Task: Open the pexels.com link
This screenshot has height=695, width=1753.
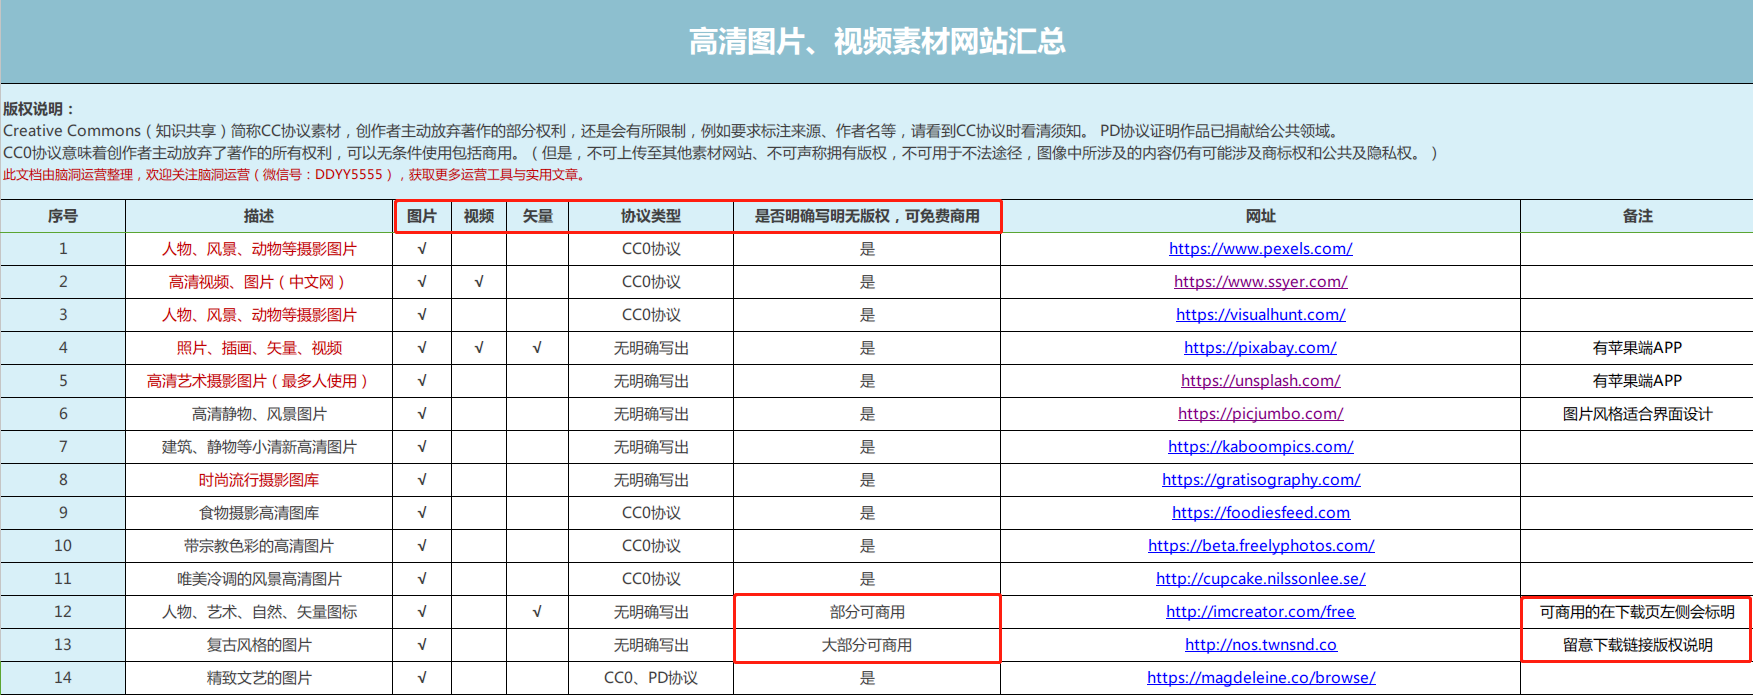Action: (1260, 249)
